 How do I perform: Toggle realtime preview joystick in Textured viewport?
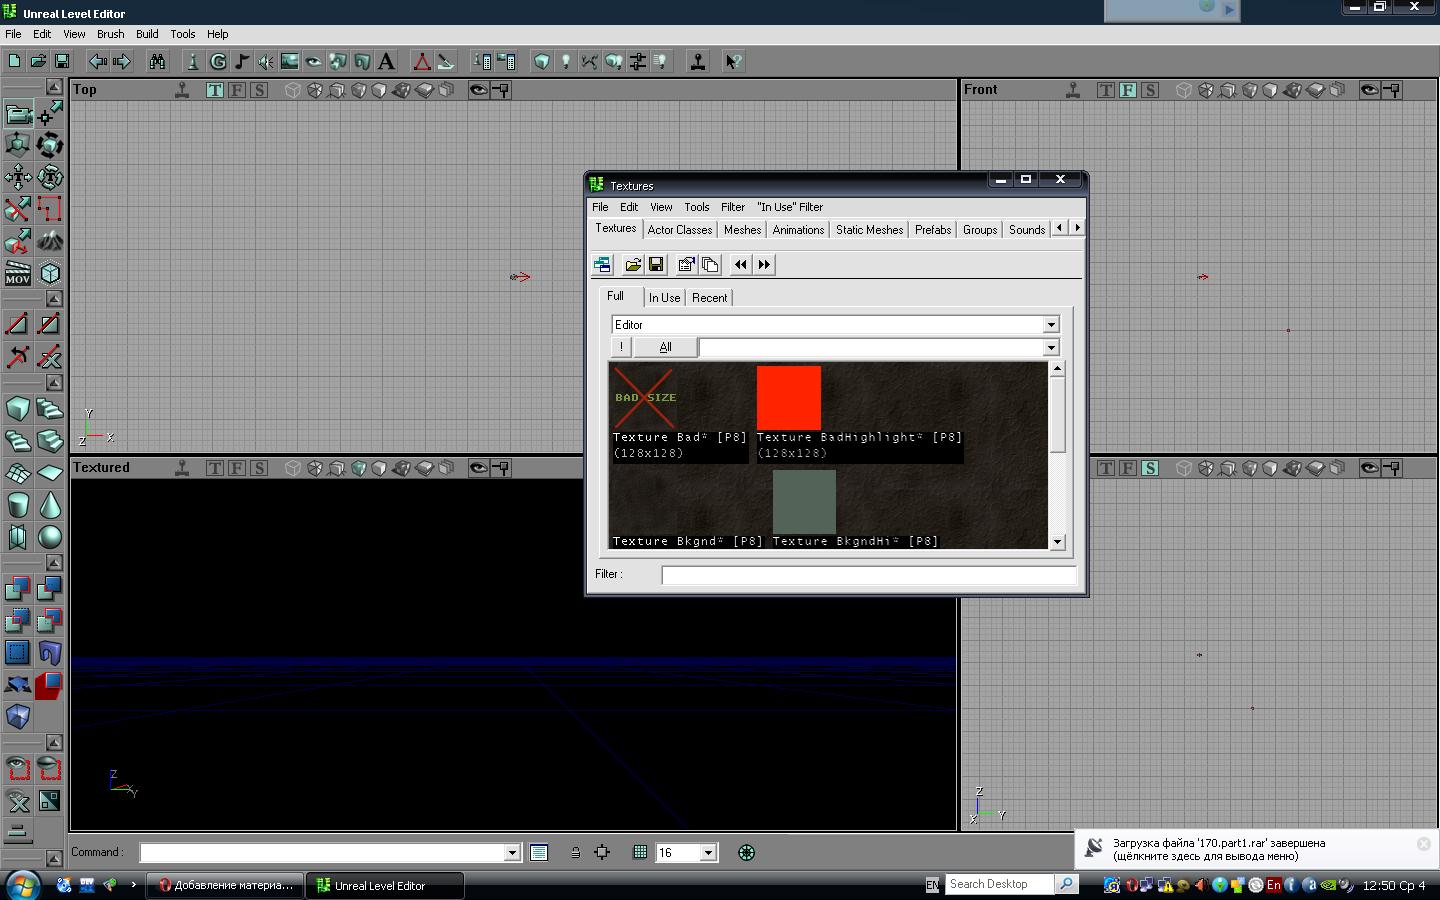[x=182, y=468]
